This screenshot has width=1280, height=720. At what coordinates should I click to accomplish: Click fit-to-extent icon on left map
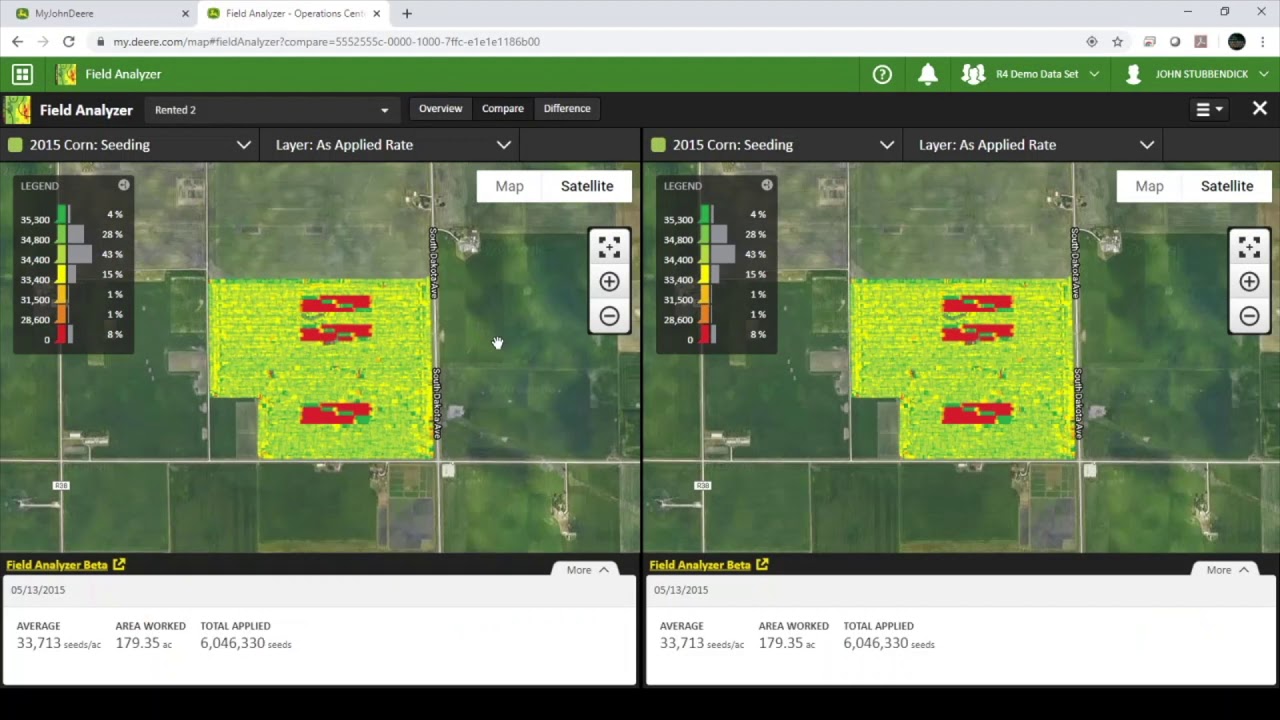click(x=609, y=247)
